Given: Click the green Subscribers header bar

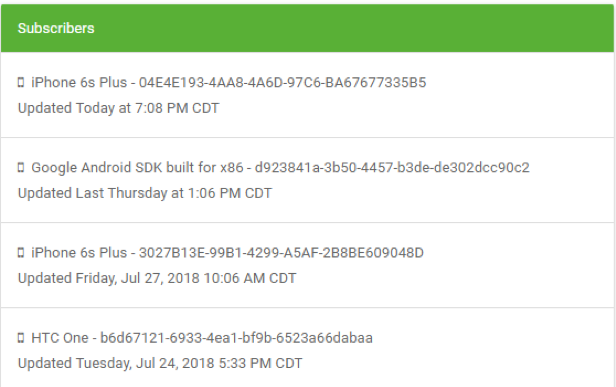Looking at the screenshot, I should point(307,28).
